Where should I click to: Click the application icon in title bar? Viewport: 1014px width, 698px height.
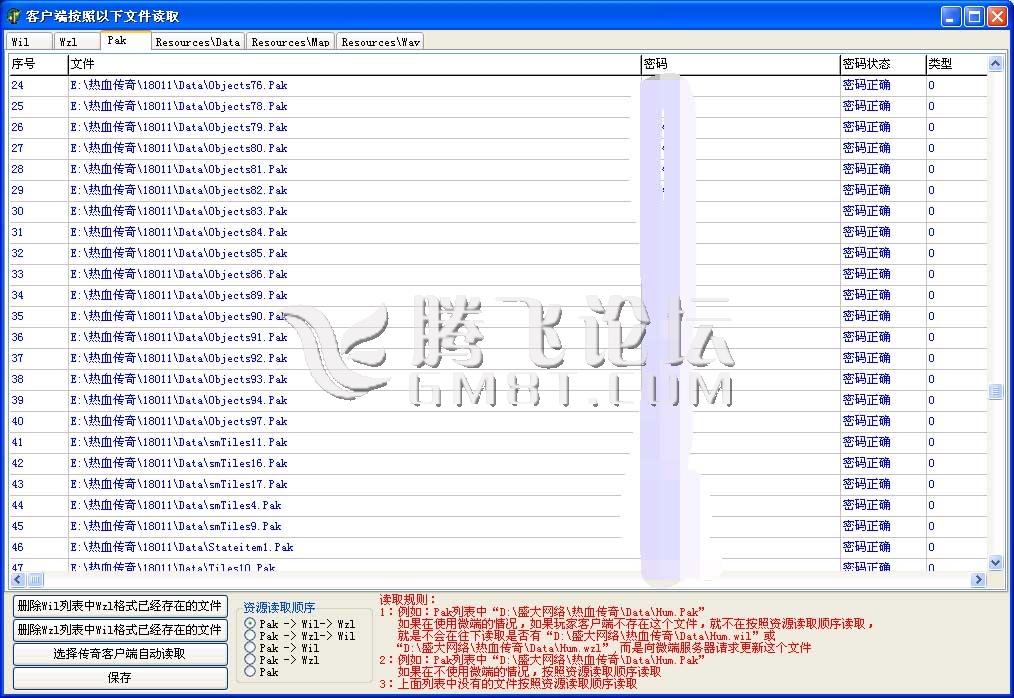pyautogui.click(x=14, y=16)
